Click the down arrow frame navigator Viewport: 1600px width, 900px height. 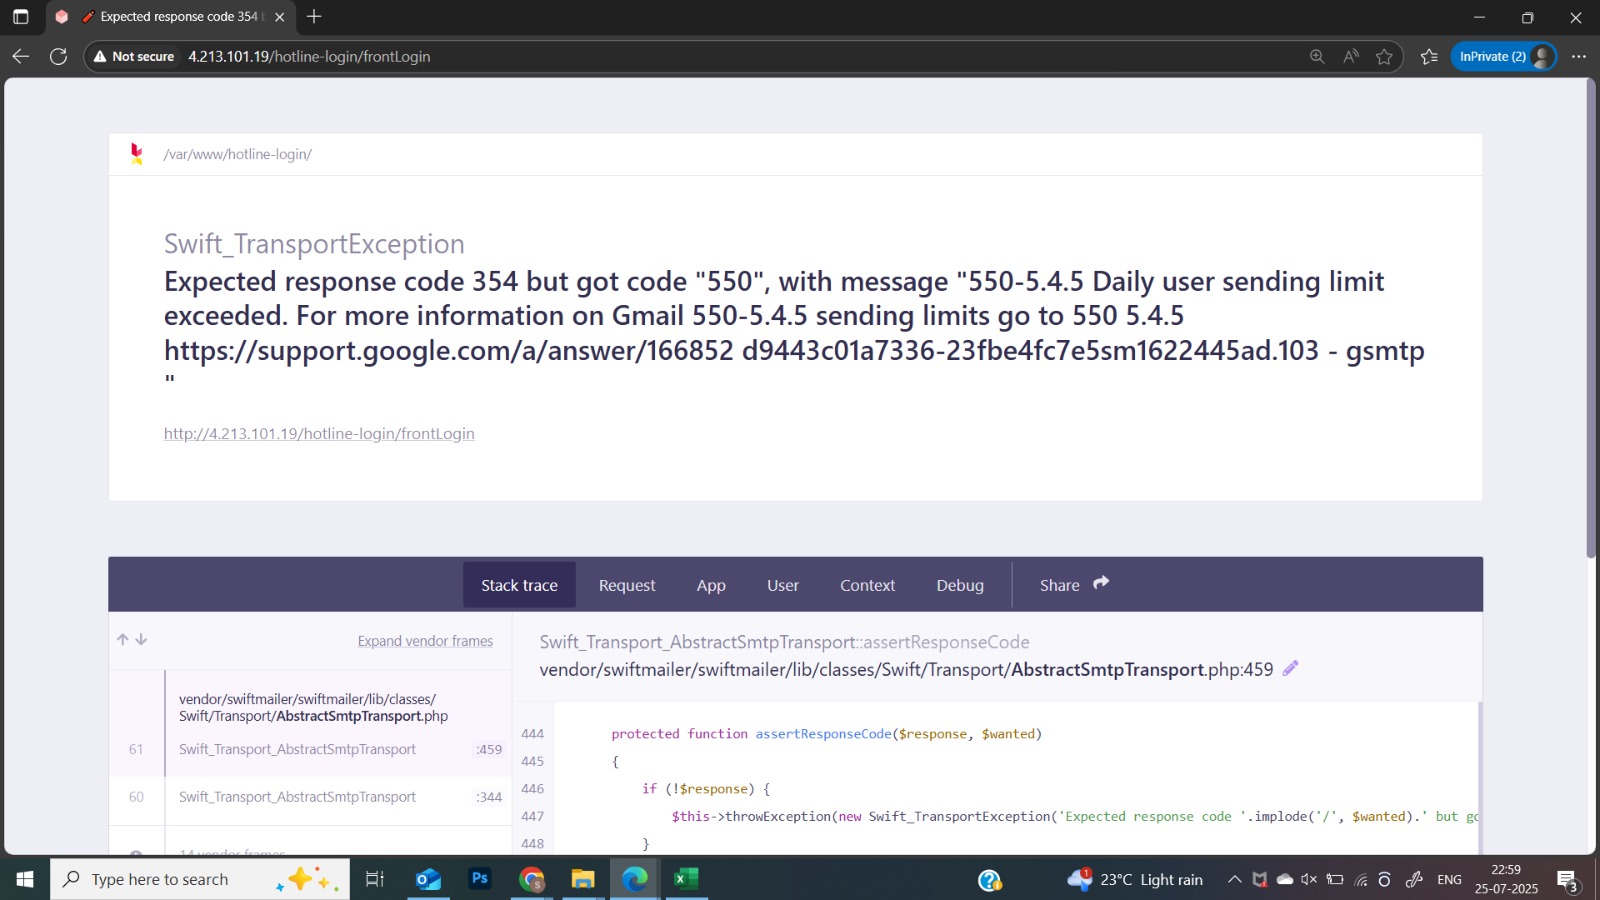click(141, 640)
